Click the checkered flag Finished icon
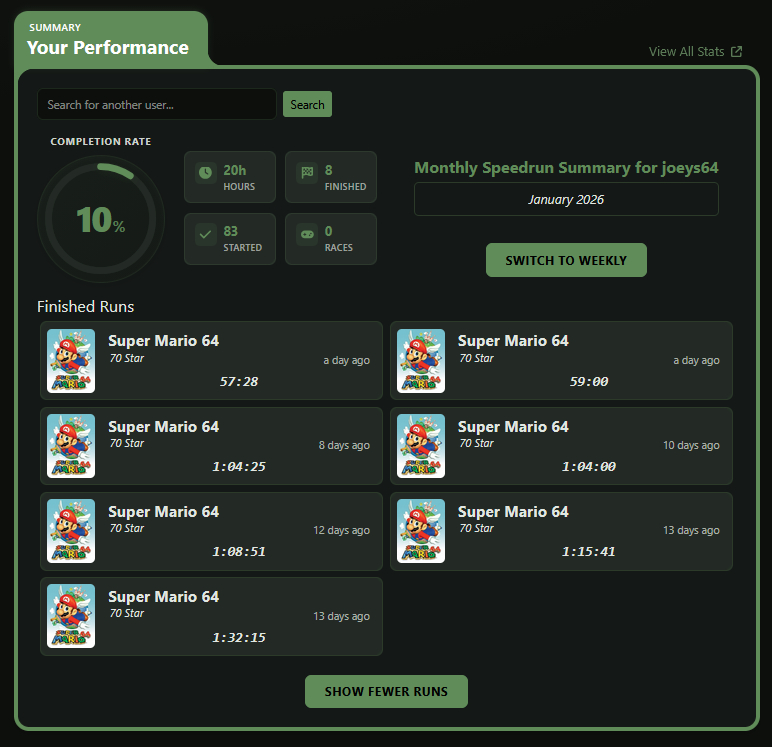 click(306, 173)
